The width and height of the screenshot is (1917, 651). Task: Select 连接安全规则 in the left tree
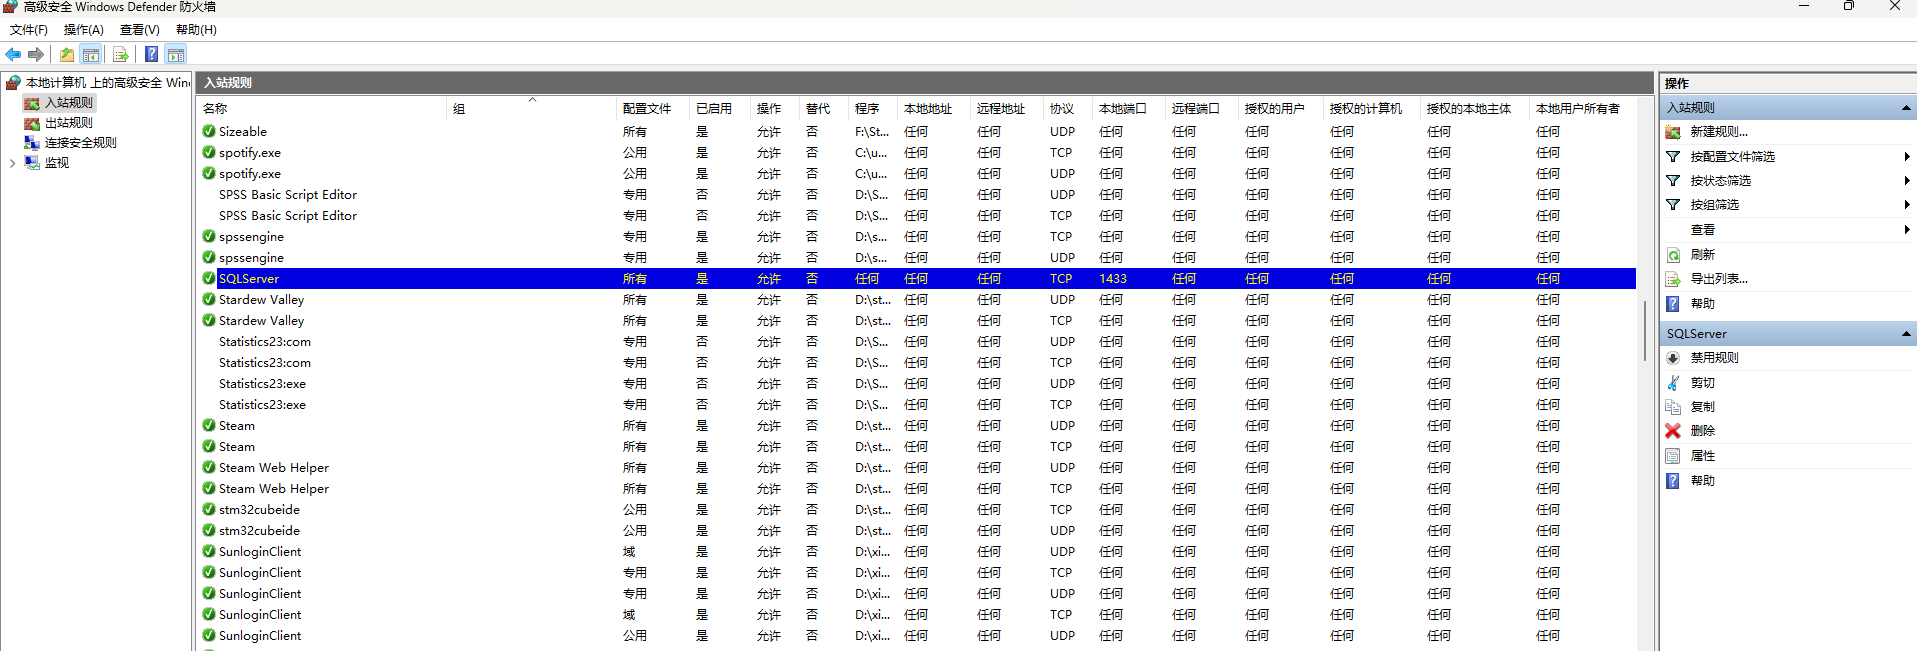[81, 143]
